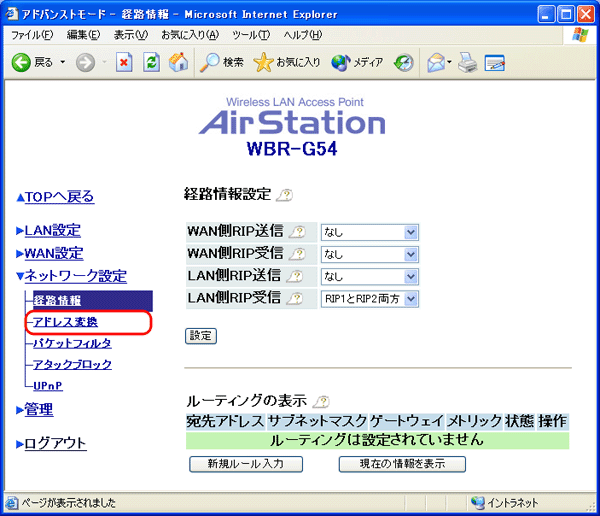The height and width of the screenshot is (516, 600).
Task: Go to Home page icon
Action: tap(178, 62)
